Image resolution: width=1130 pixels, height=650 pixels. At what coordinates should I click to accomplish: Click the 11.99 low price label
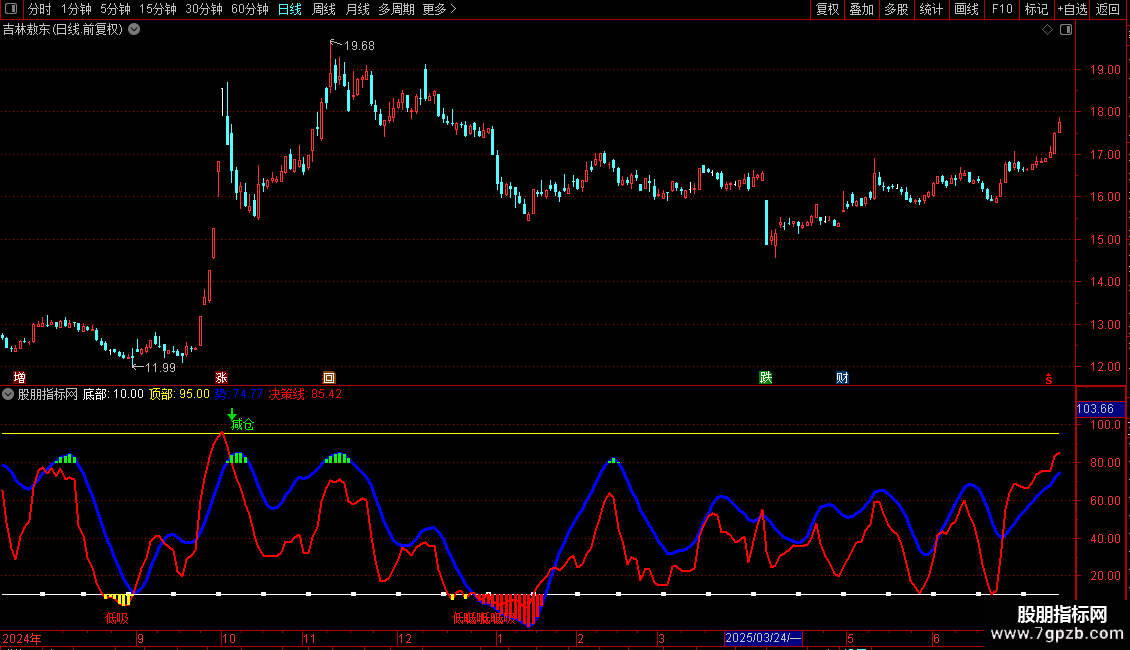(x=160, y=368)
